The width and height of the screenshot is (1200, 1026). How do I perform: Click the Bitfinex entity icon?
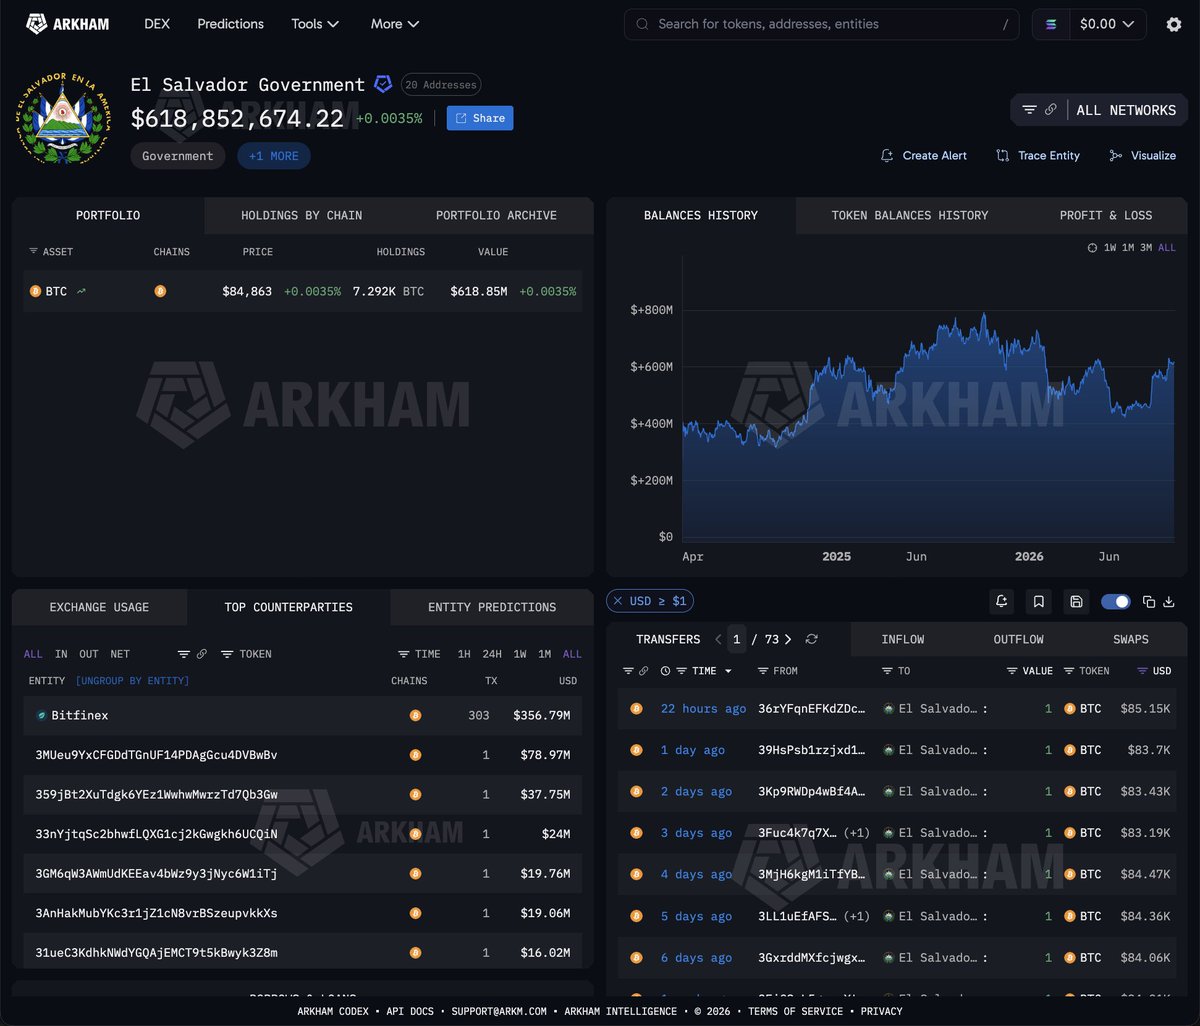click(41, 715)
